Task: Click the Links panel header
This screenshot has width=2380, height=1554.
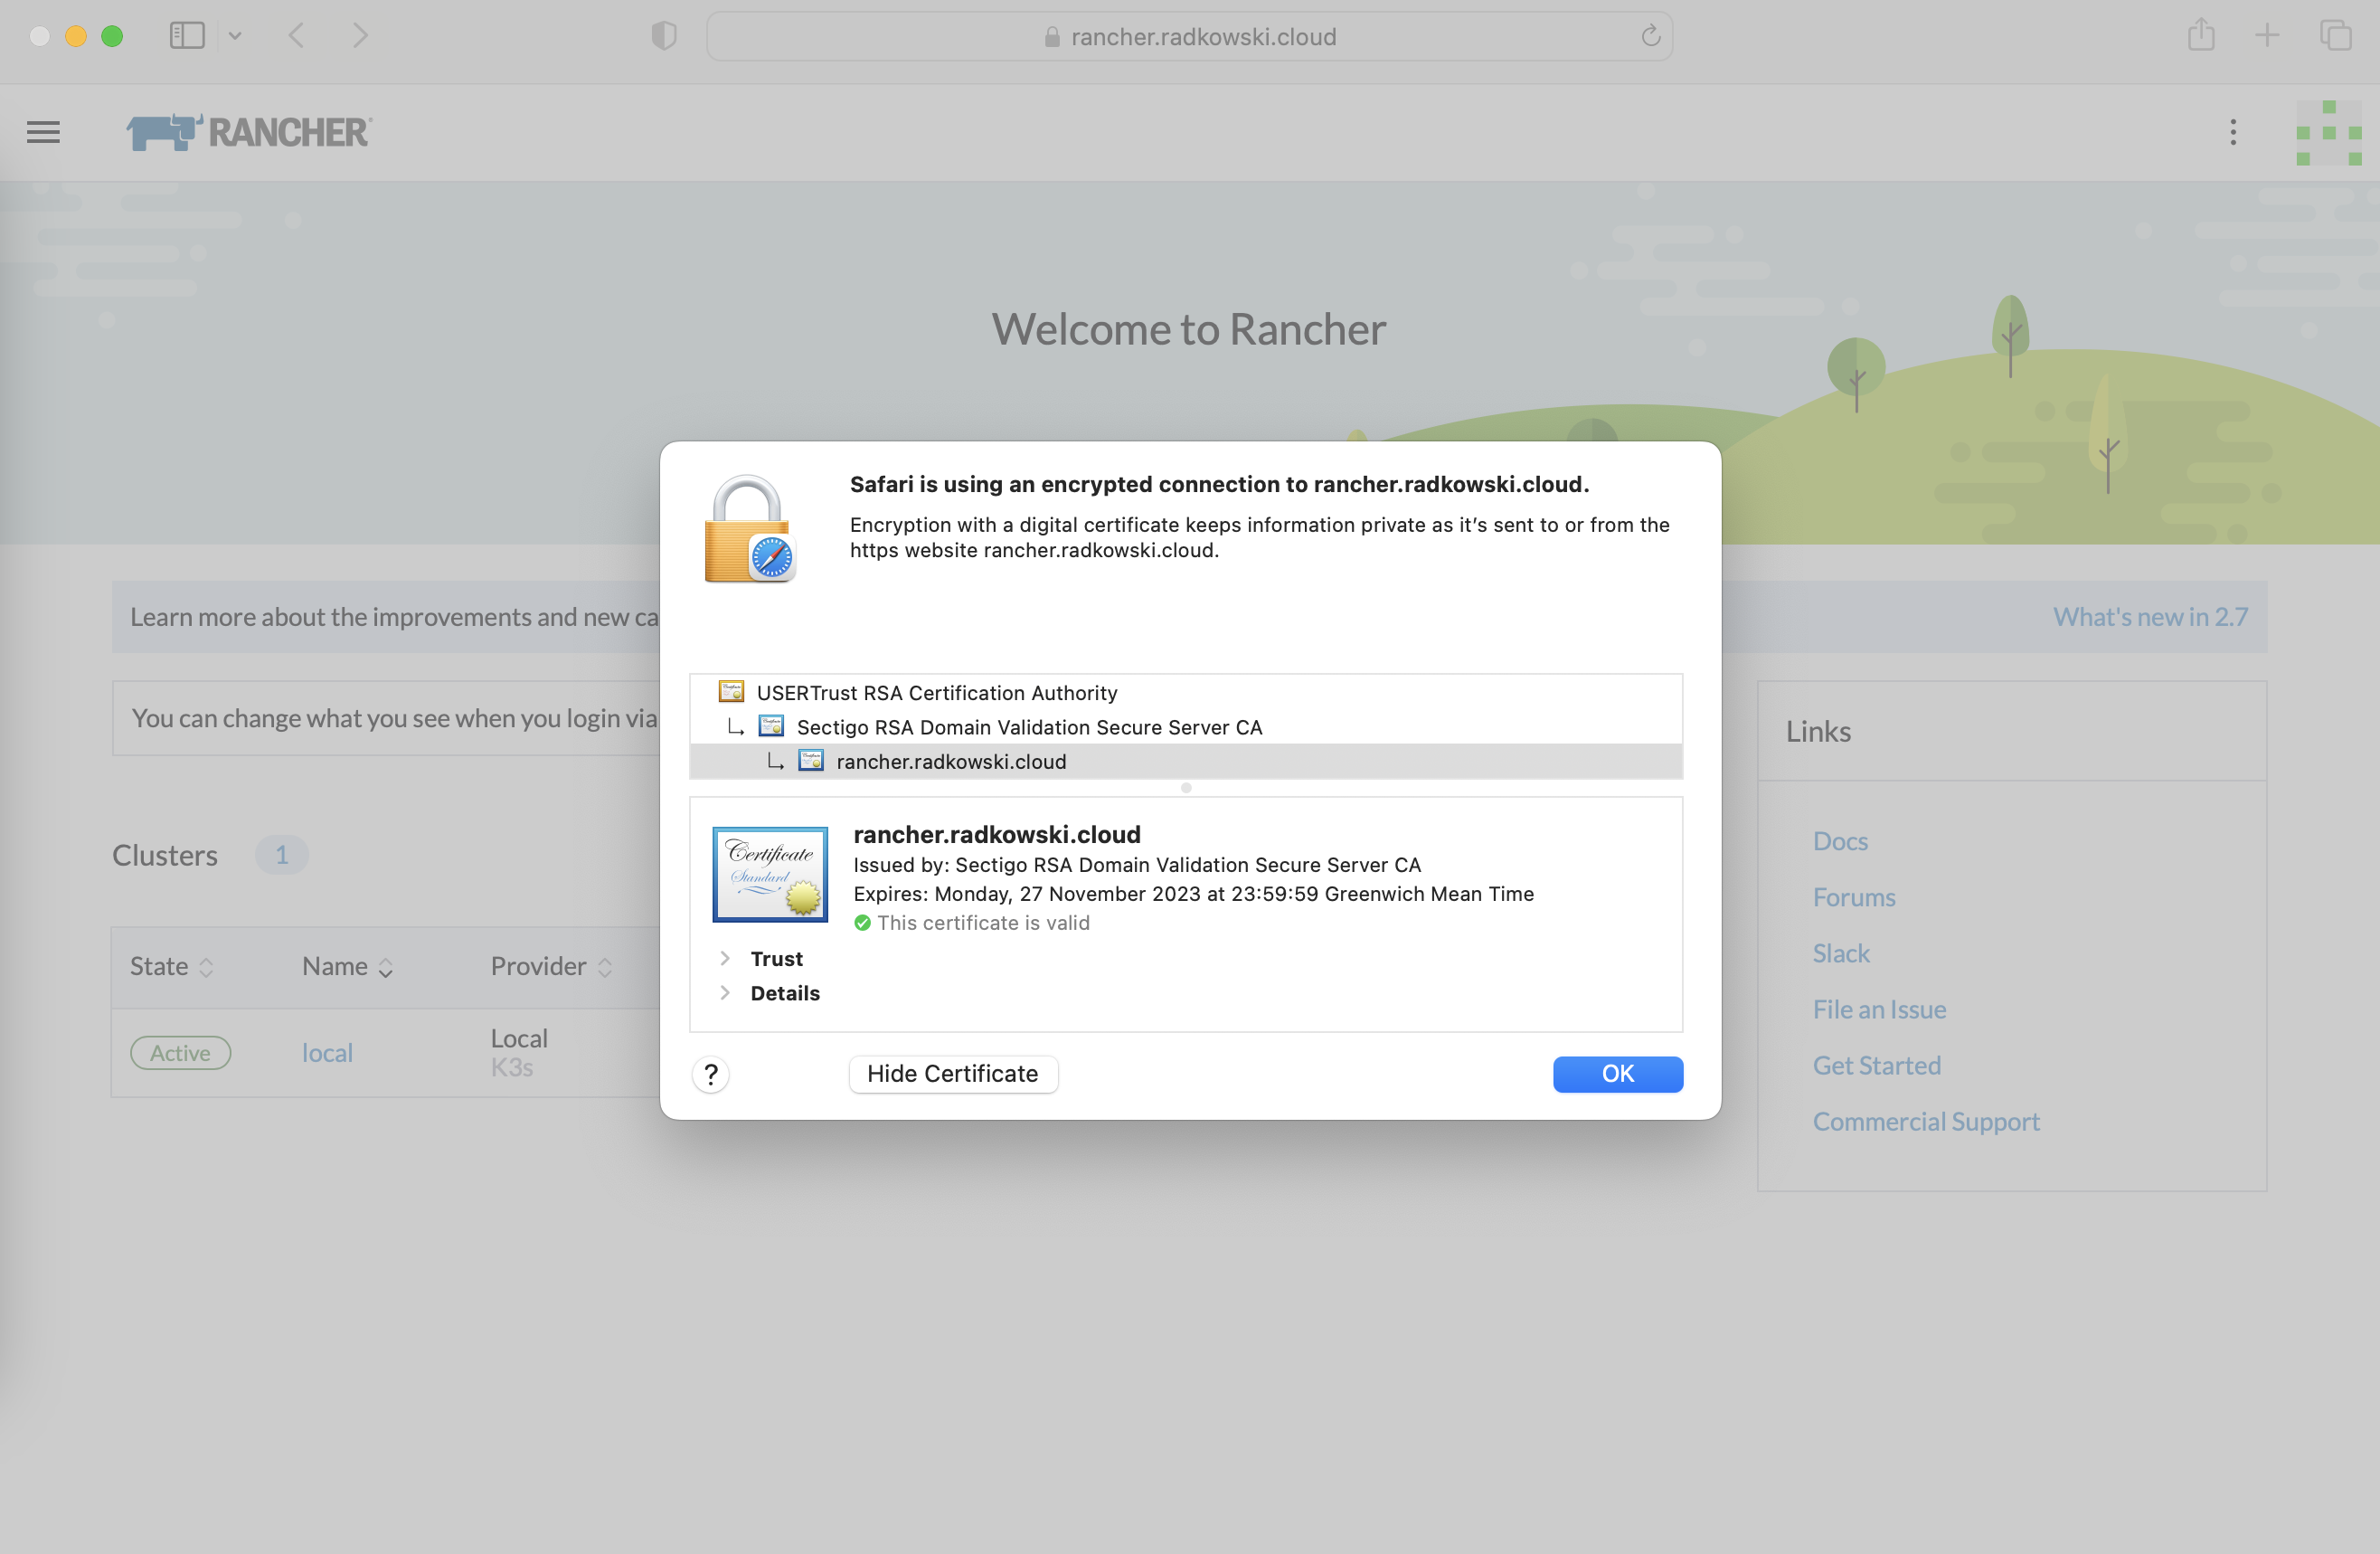Action: coord(2012,731)
